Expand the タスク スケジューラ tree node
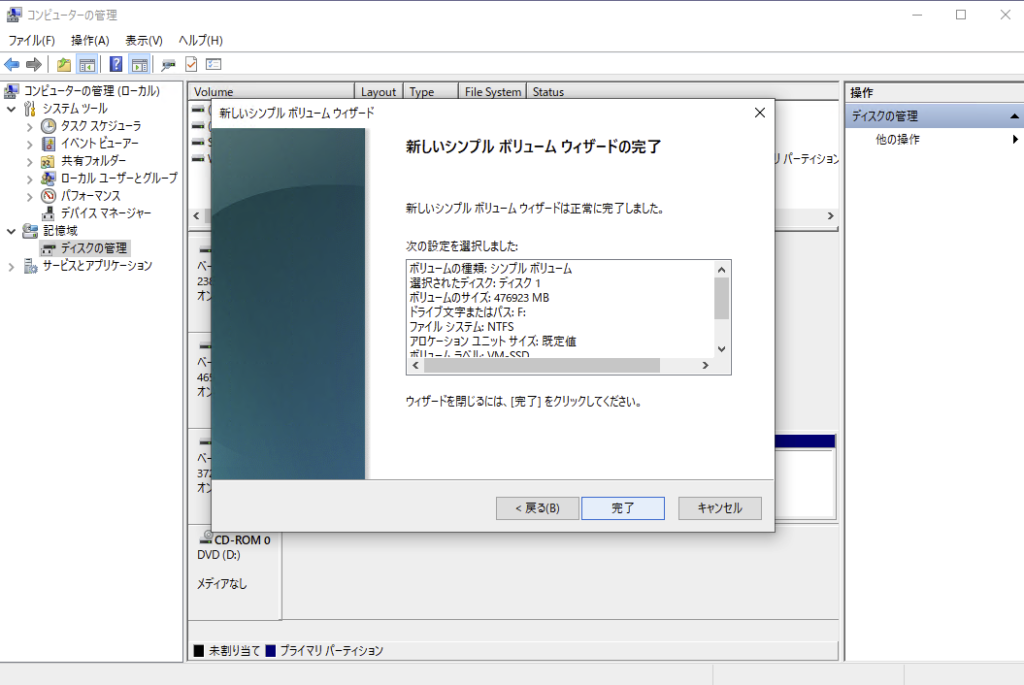This screenshot has height=685, width=1024. click(29, 126)
